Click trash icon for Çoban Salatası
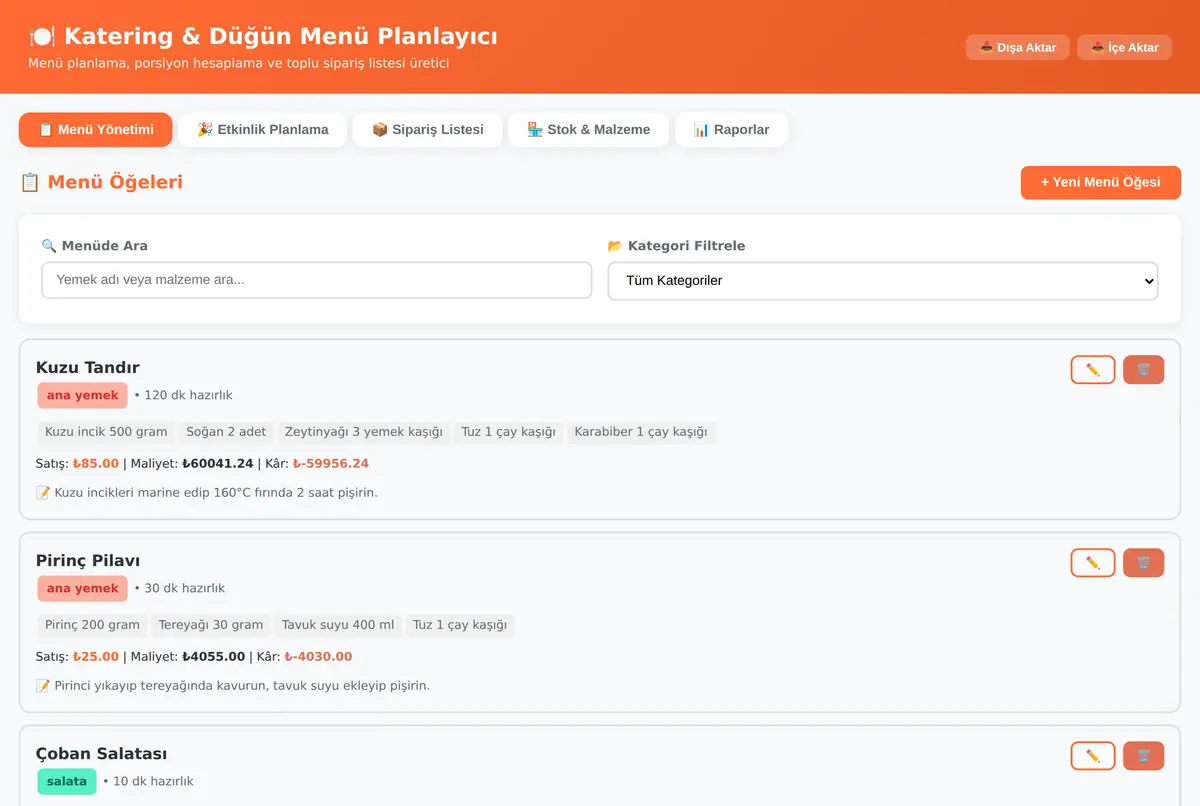 [1144, 756]
